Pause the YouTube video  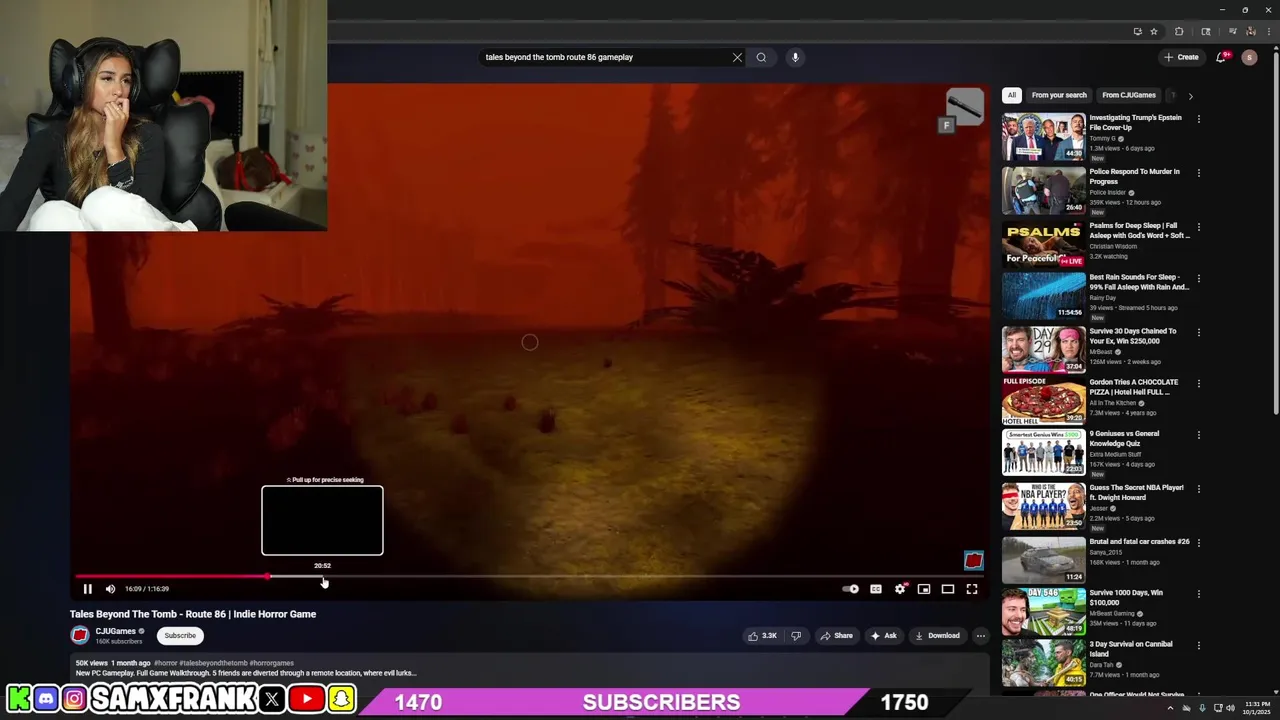coord(87,589)
